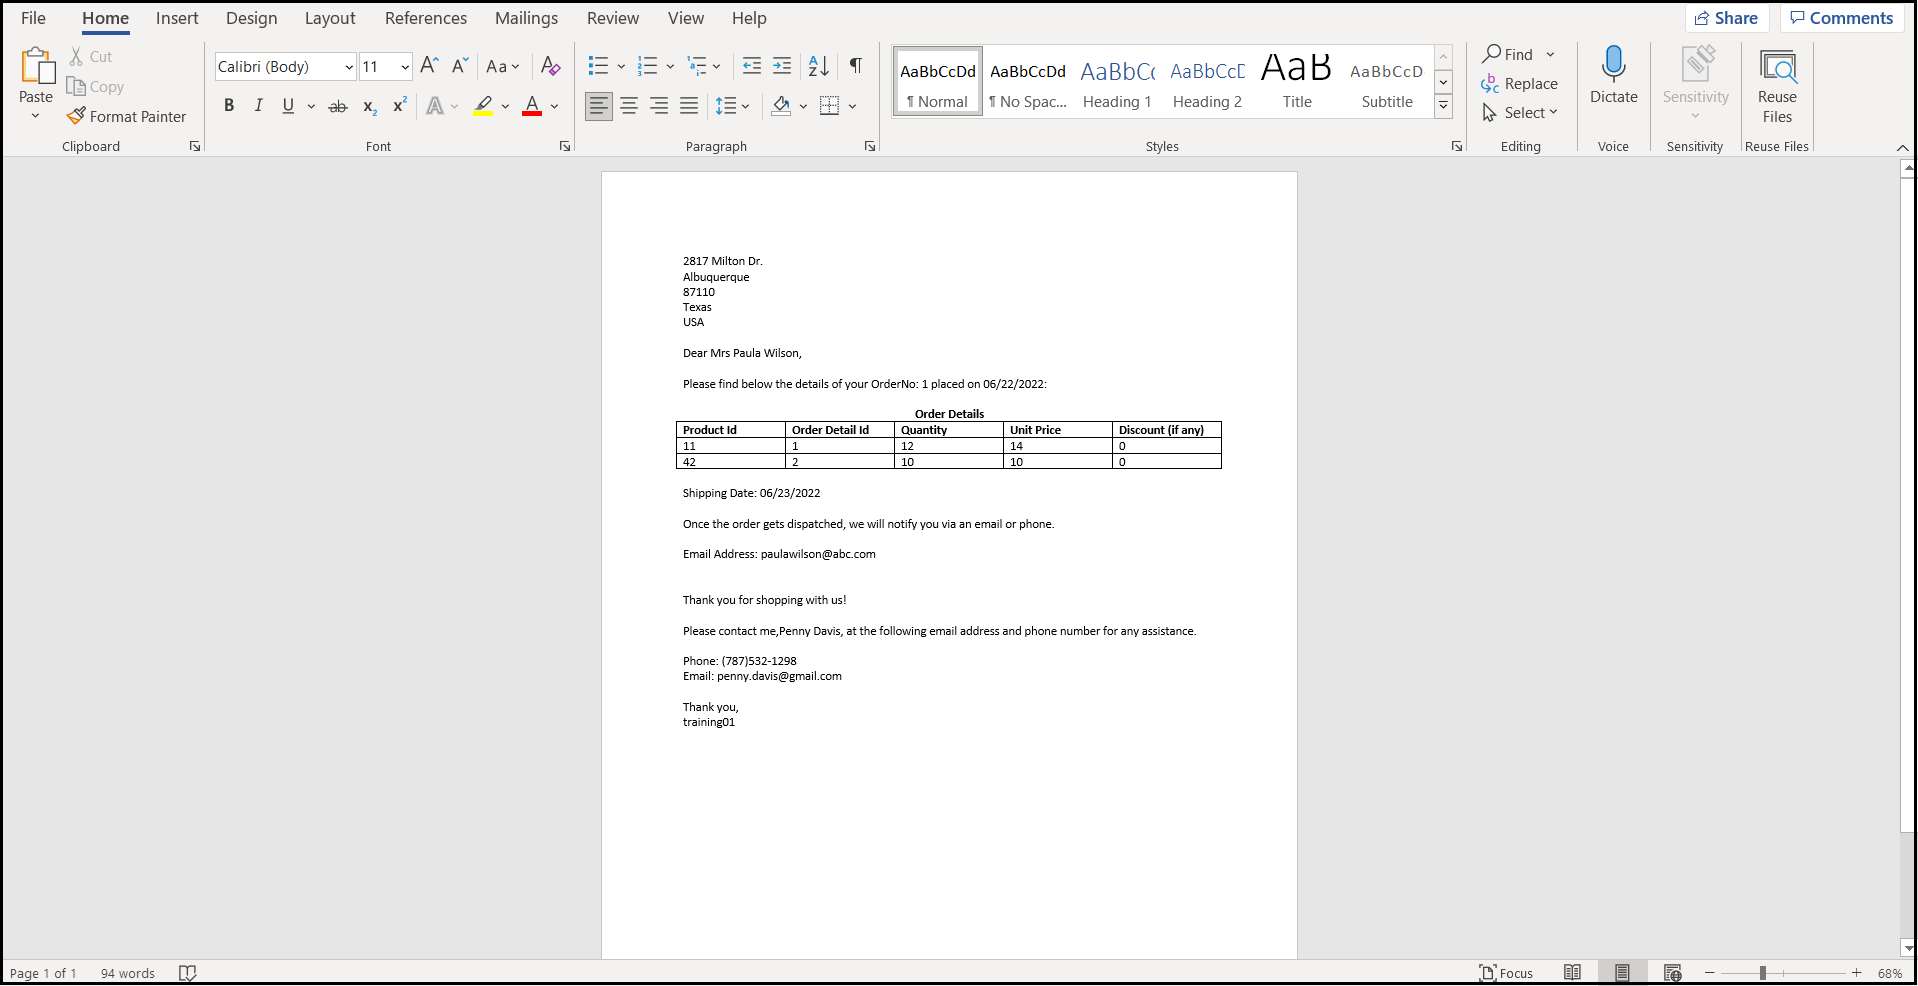
Task: Increase indent of paragraph
Action: (x=782, y=66)
